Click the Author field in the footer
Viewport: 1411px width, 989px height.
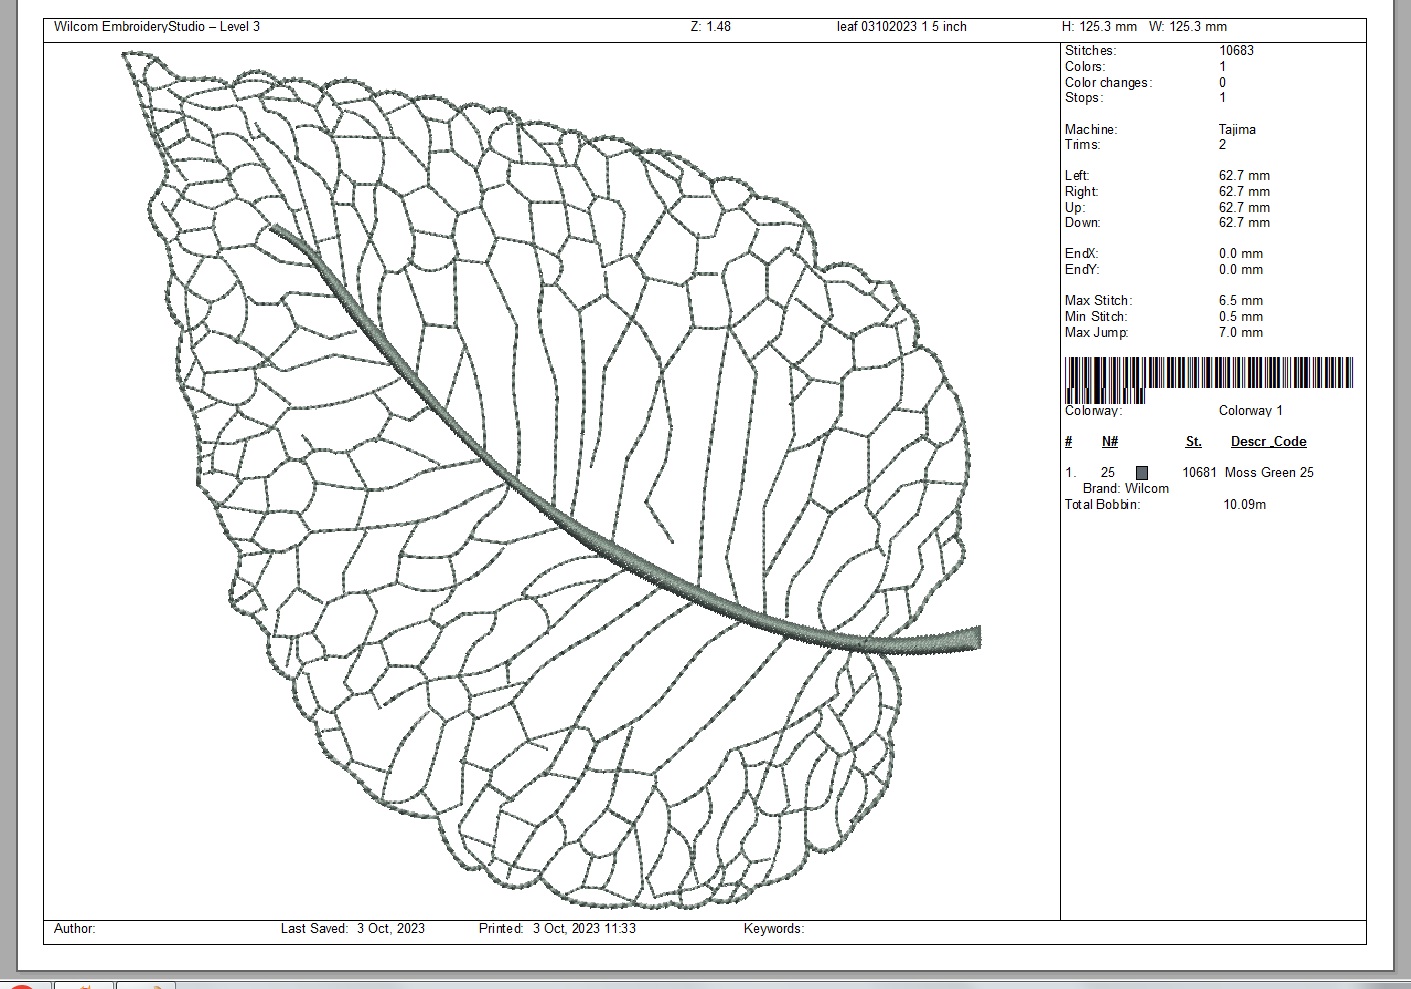pos(75,929)
